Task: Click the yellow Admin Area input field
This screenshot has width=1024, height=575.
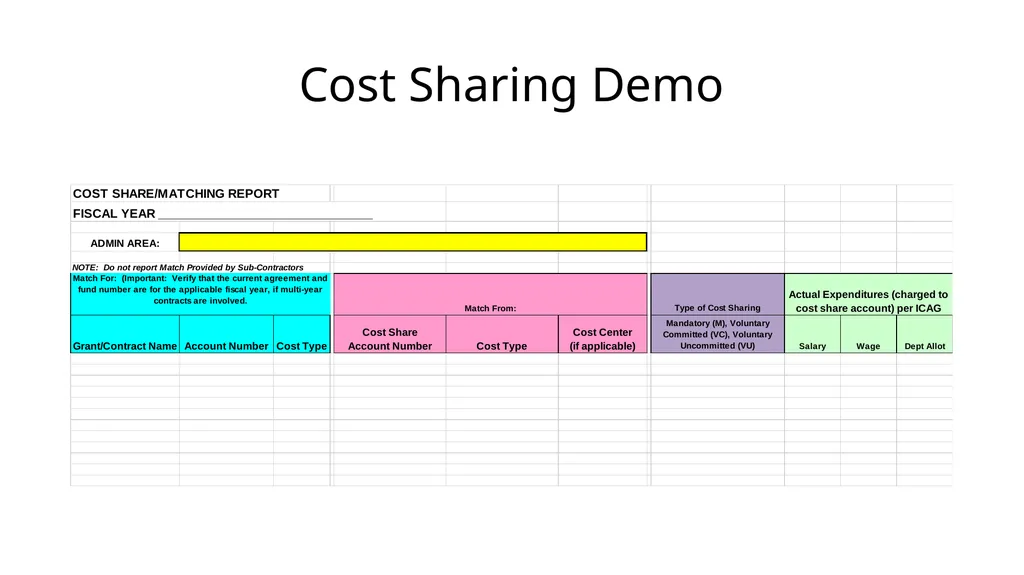Action: click(413, 242)
